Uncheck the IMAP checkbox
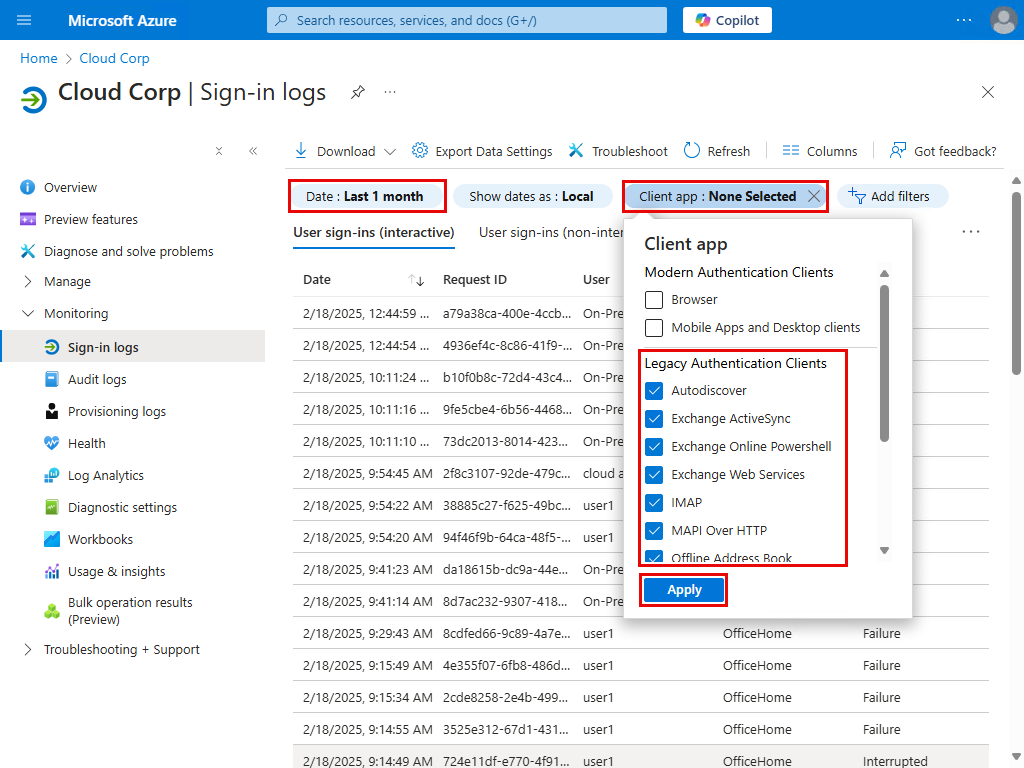The width and height of the screenshot is (1024, 768). 654,503
